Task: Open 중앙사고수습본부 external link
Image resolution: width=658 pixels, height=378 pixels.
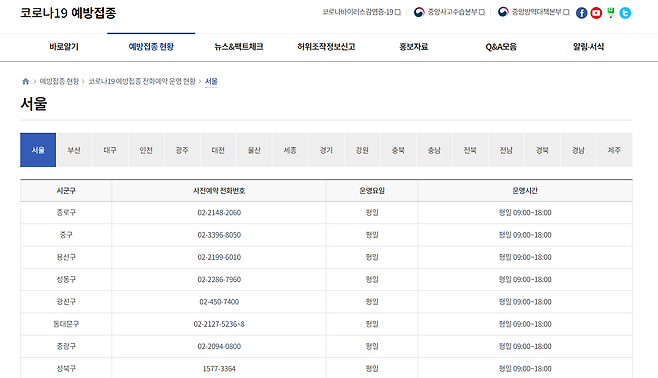Action: [449, 12]
